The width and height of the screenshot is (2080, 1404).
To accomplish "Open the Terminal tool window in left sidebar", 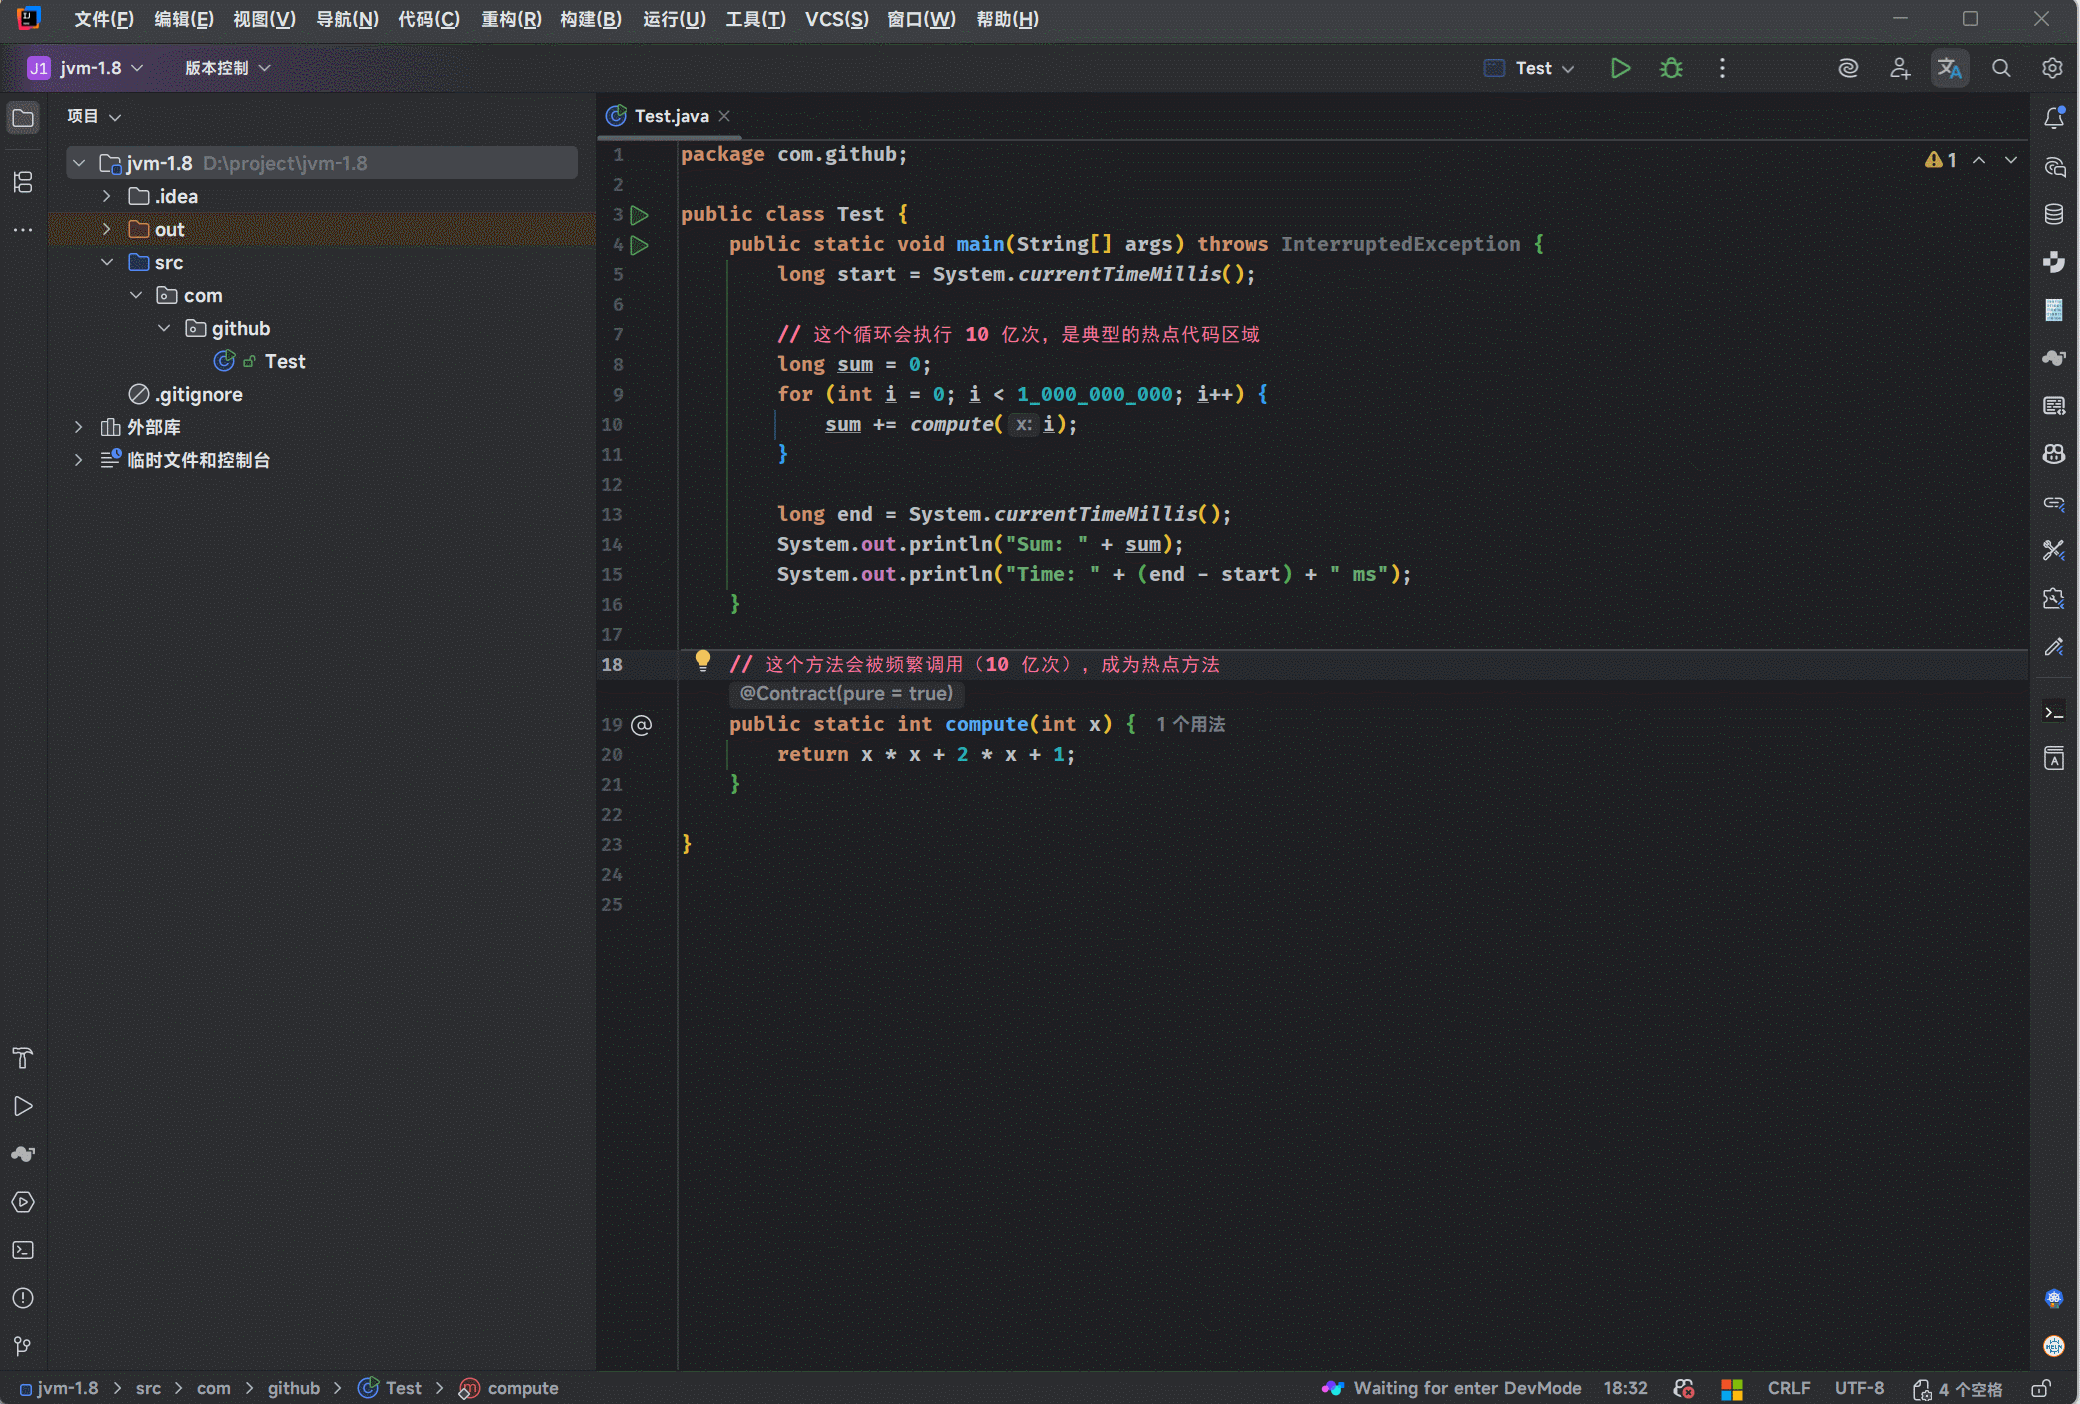I will [x=23, y=1250].
